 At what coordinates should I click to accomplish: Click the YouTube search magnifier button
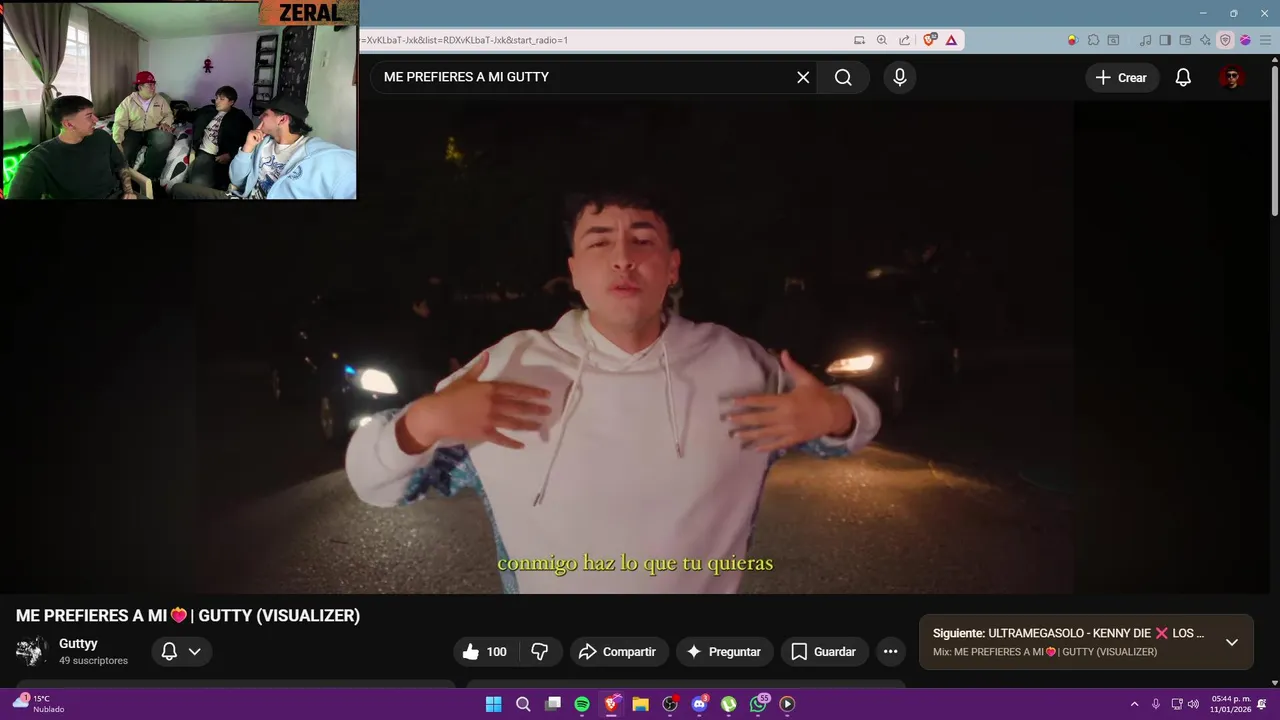coord(843,77)
